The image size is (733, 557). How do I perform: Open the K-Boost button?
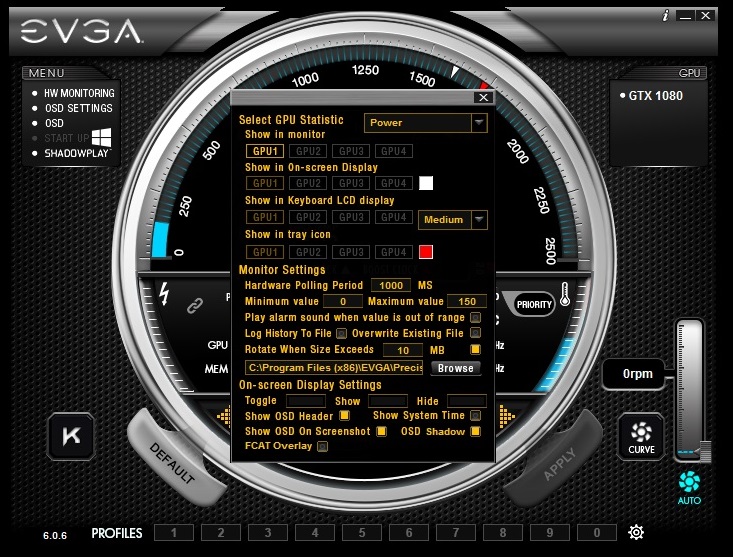(x=71, y=436)
